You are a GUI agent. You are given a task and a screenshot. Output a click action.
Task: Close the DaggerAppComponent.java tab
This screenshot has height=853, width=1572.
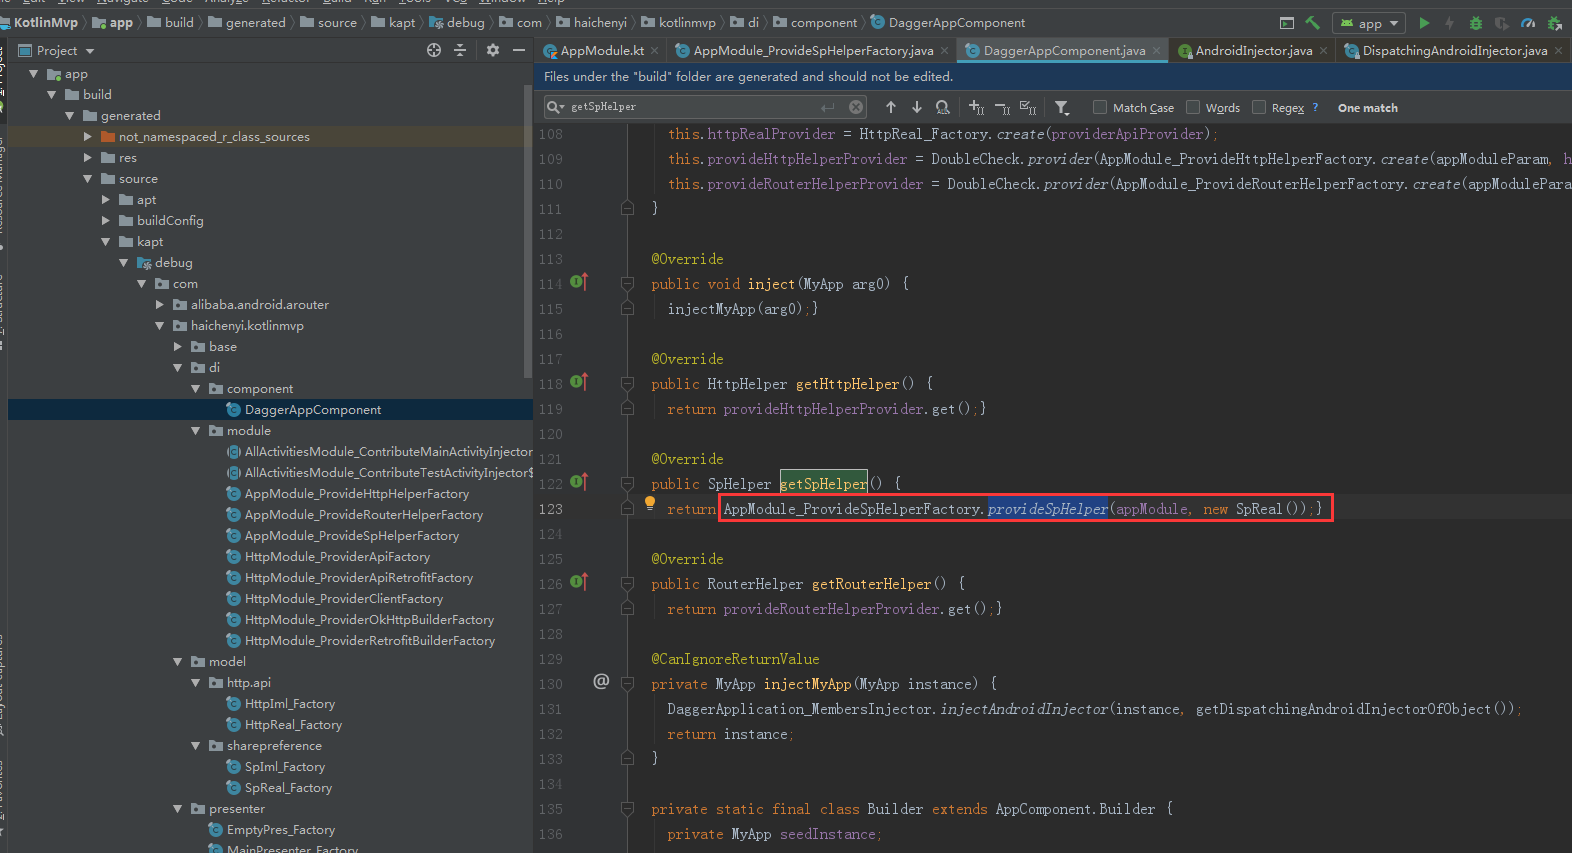point(1157,50)
